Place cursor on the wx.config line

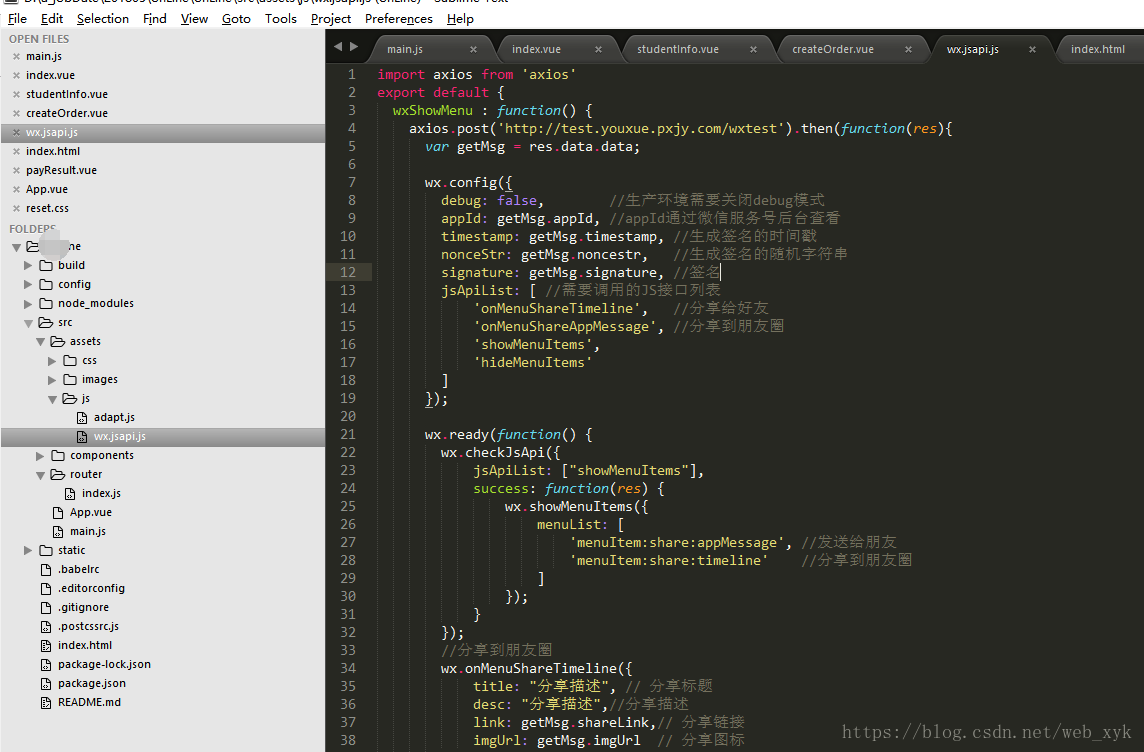tap(469, 182)
